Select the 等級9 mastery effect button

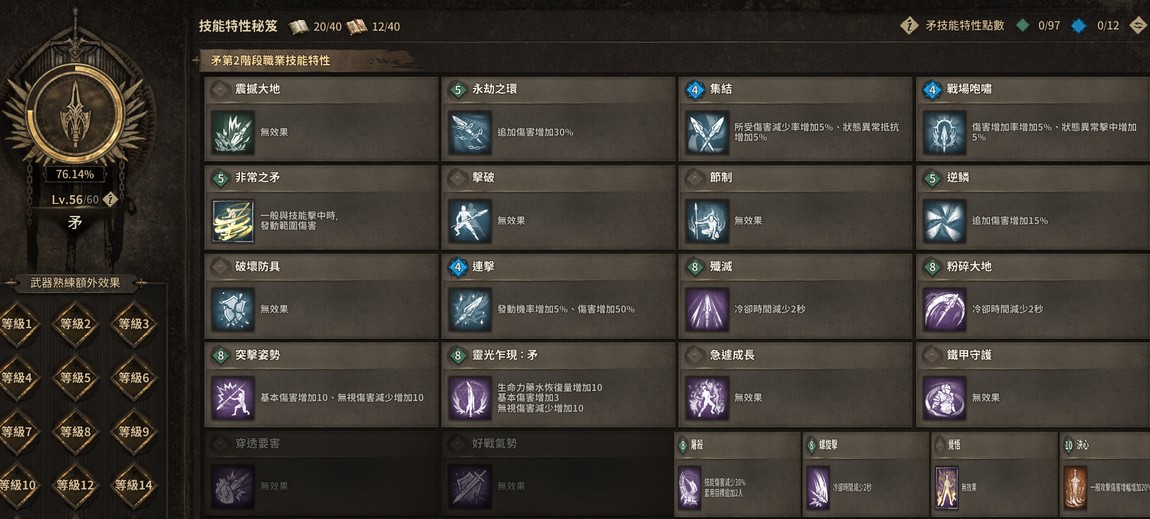133,432
